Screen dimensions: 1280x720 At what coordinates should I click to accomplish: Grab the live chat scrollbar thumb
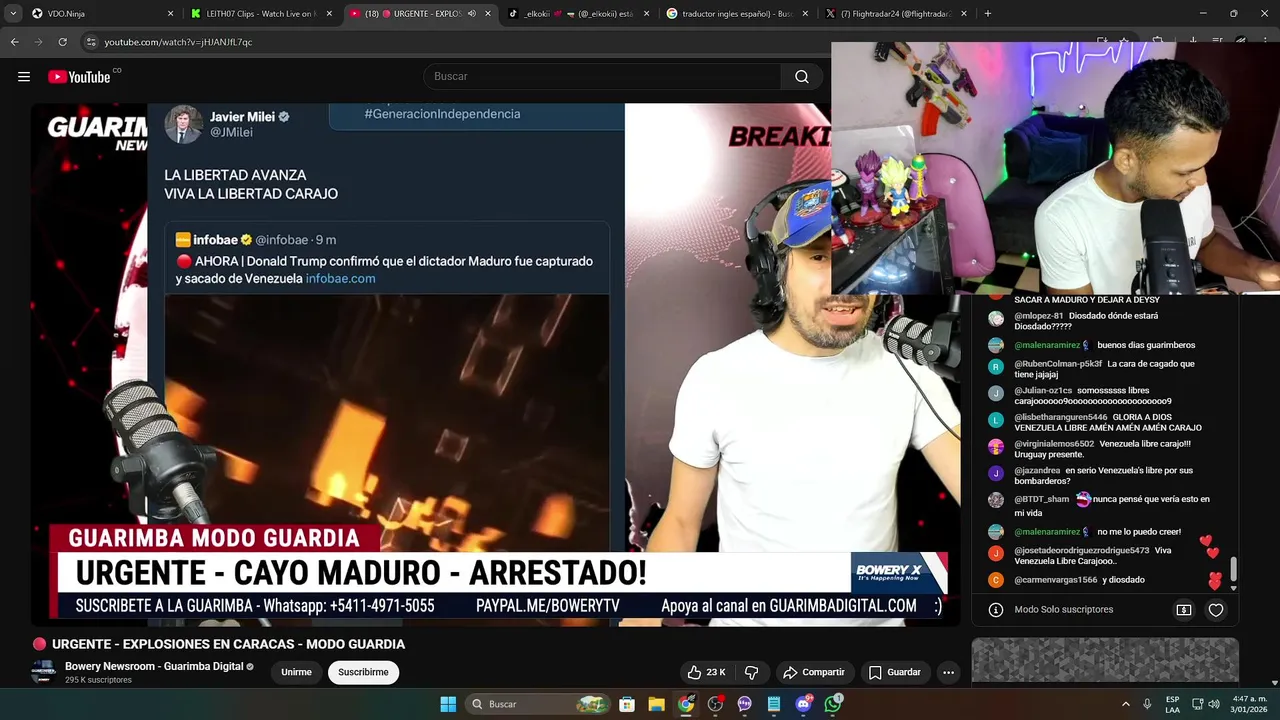(x=1233, y=569)
